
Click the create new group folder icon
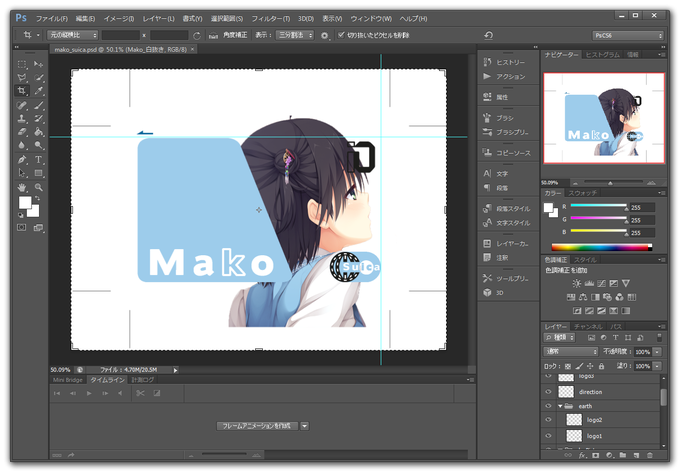click(x=623, y=455)
